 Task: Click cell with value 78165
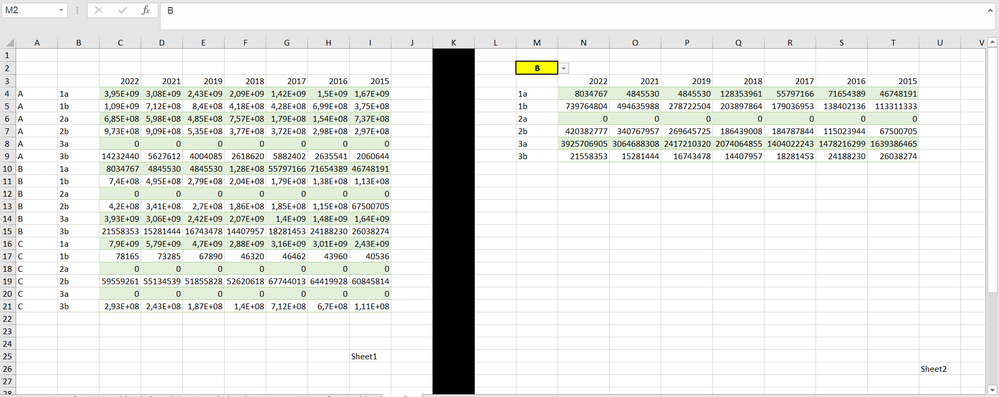120,256
